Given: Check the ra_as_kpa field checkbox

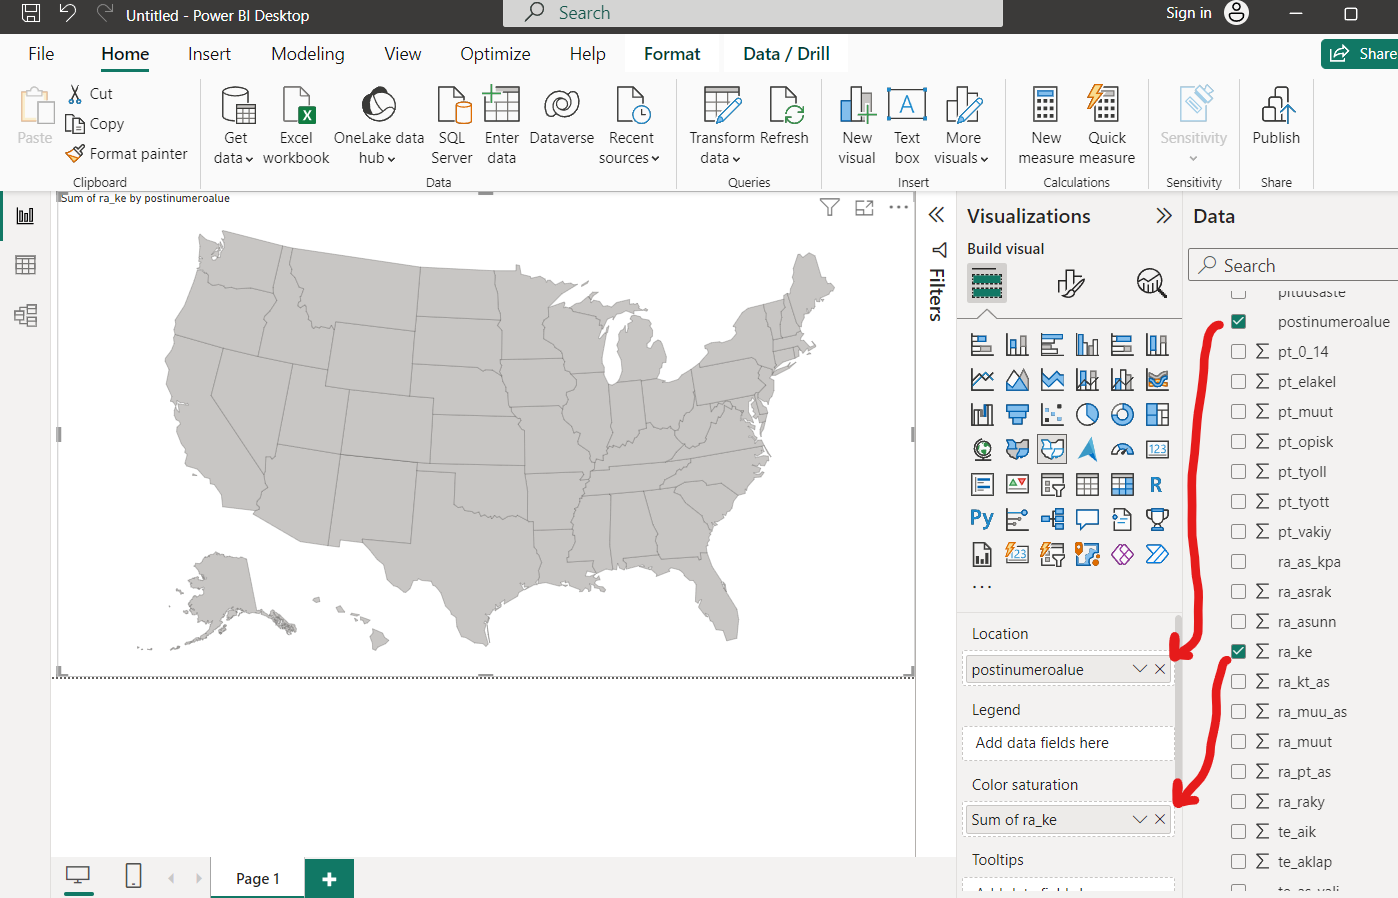Looking at the screenshot, I should click(1238, 561).
